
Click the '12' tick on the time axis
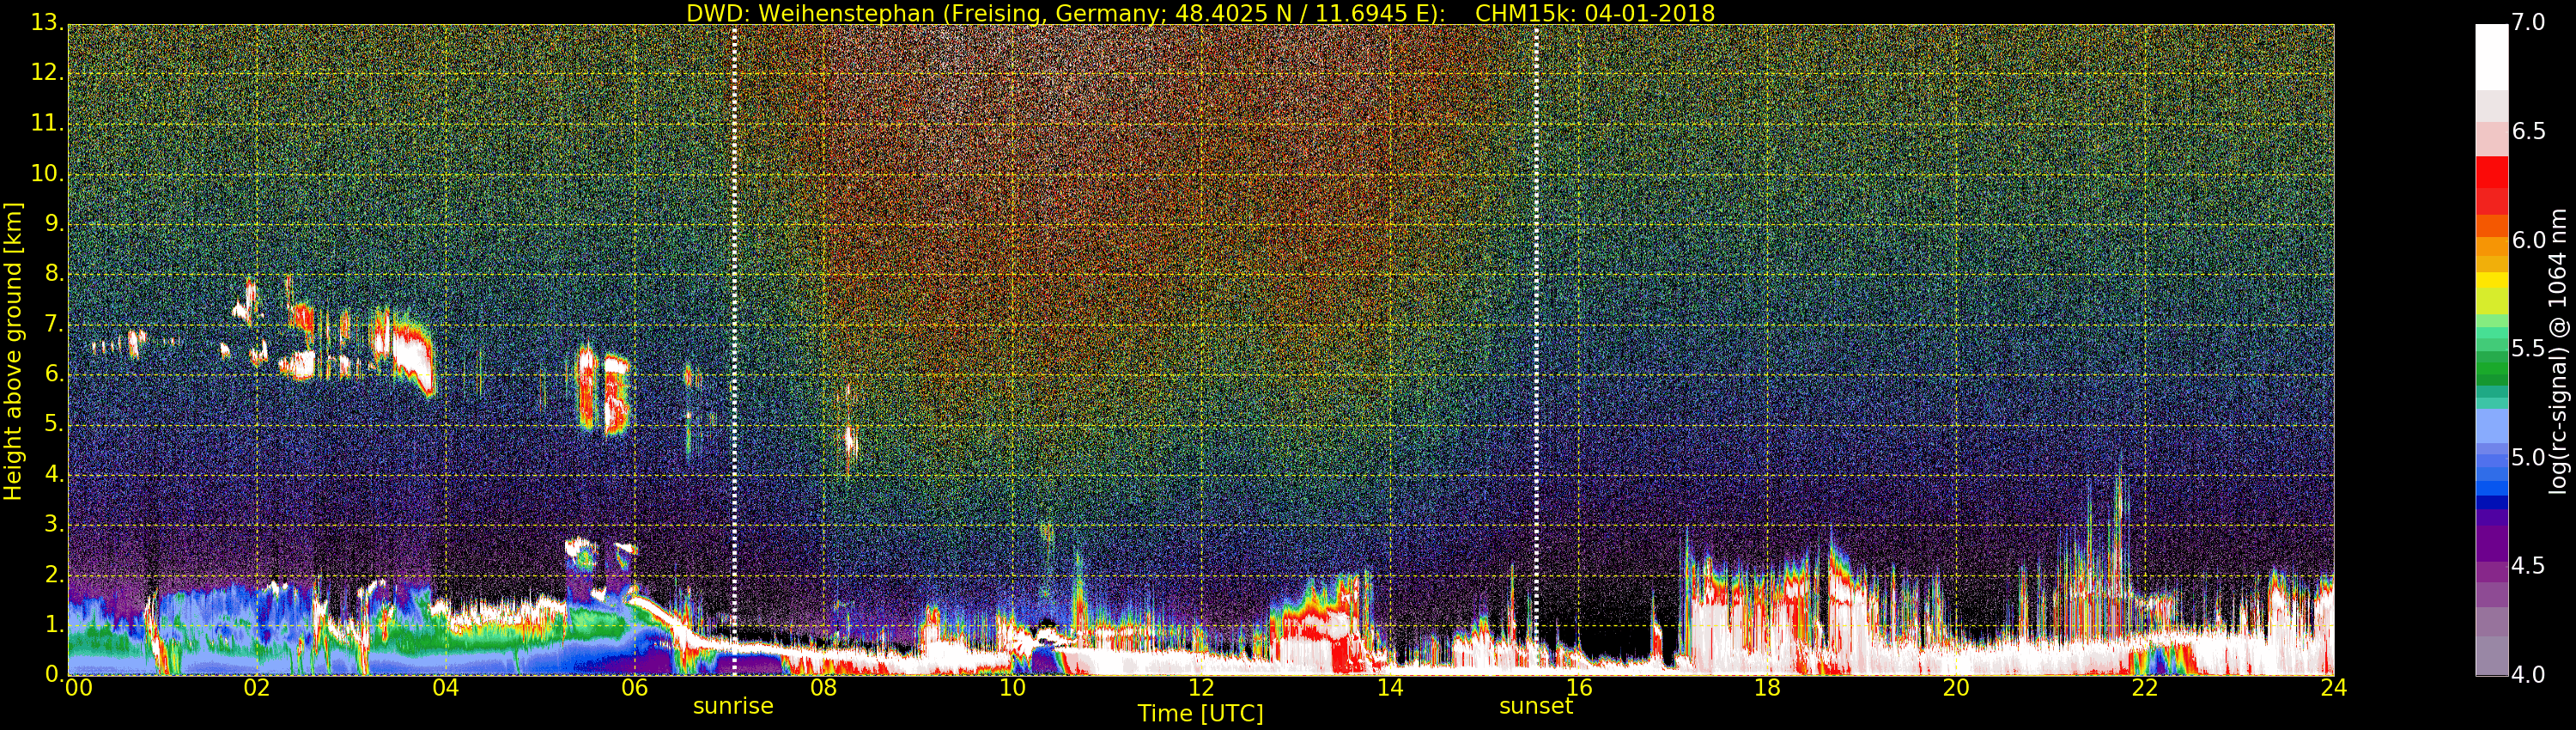click(x=1201, y=688)
